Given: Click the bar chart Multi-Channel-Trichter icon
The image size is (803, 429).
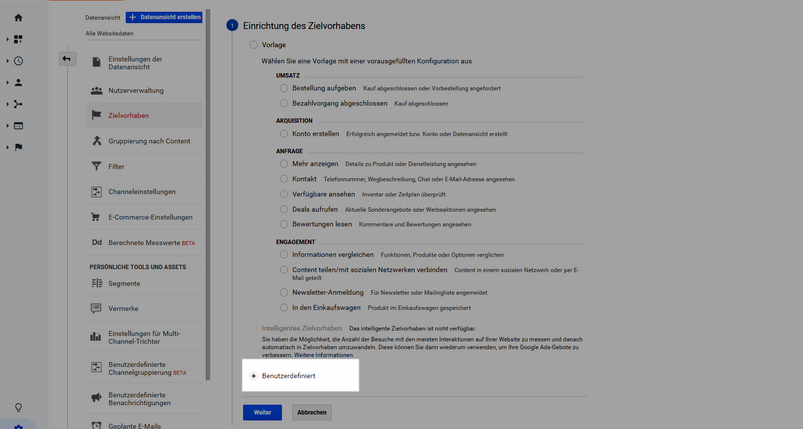Looking at the screenshot, I should pyautogui.click(x=96, y=337).
